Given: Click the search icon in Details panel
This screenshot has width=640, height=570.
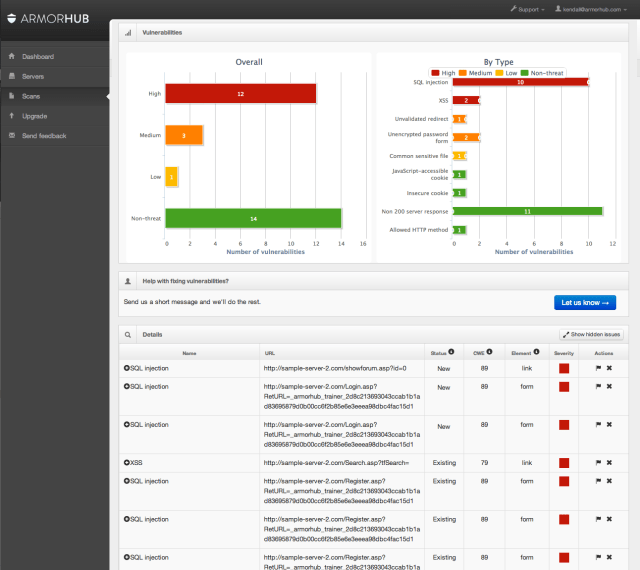Looking at the screenshot, I should [128, 334].
